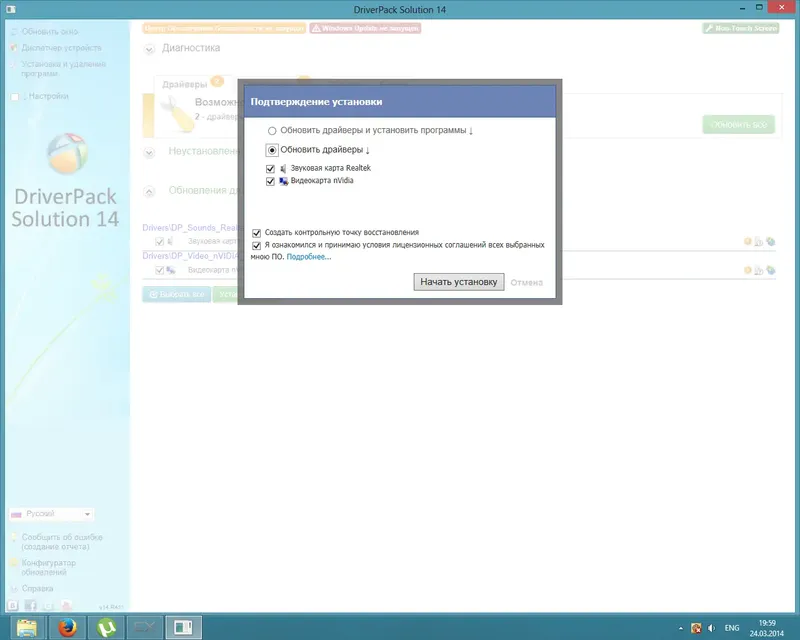Viewport: 800px width, 640px height.
Task: Open Установка и удаление программ
Action: point(63,69)
